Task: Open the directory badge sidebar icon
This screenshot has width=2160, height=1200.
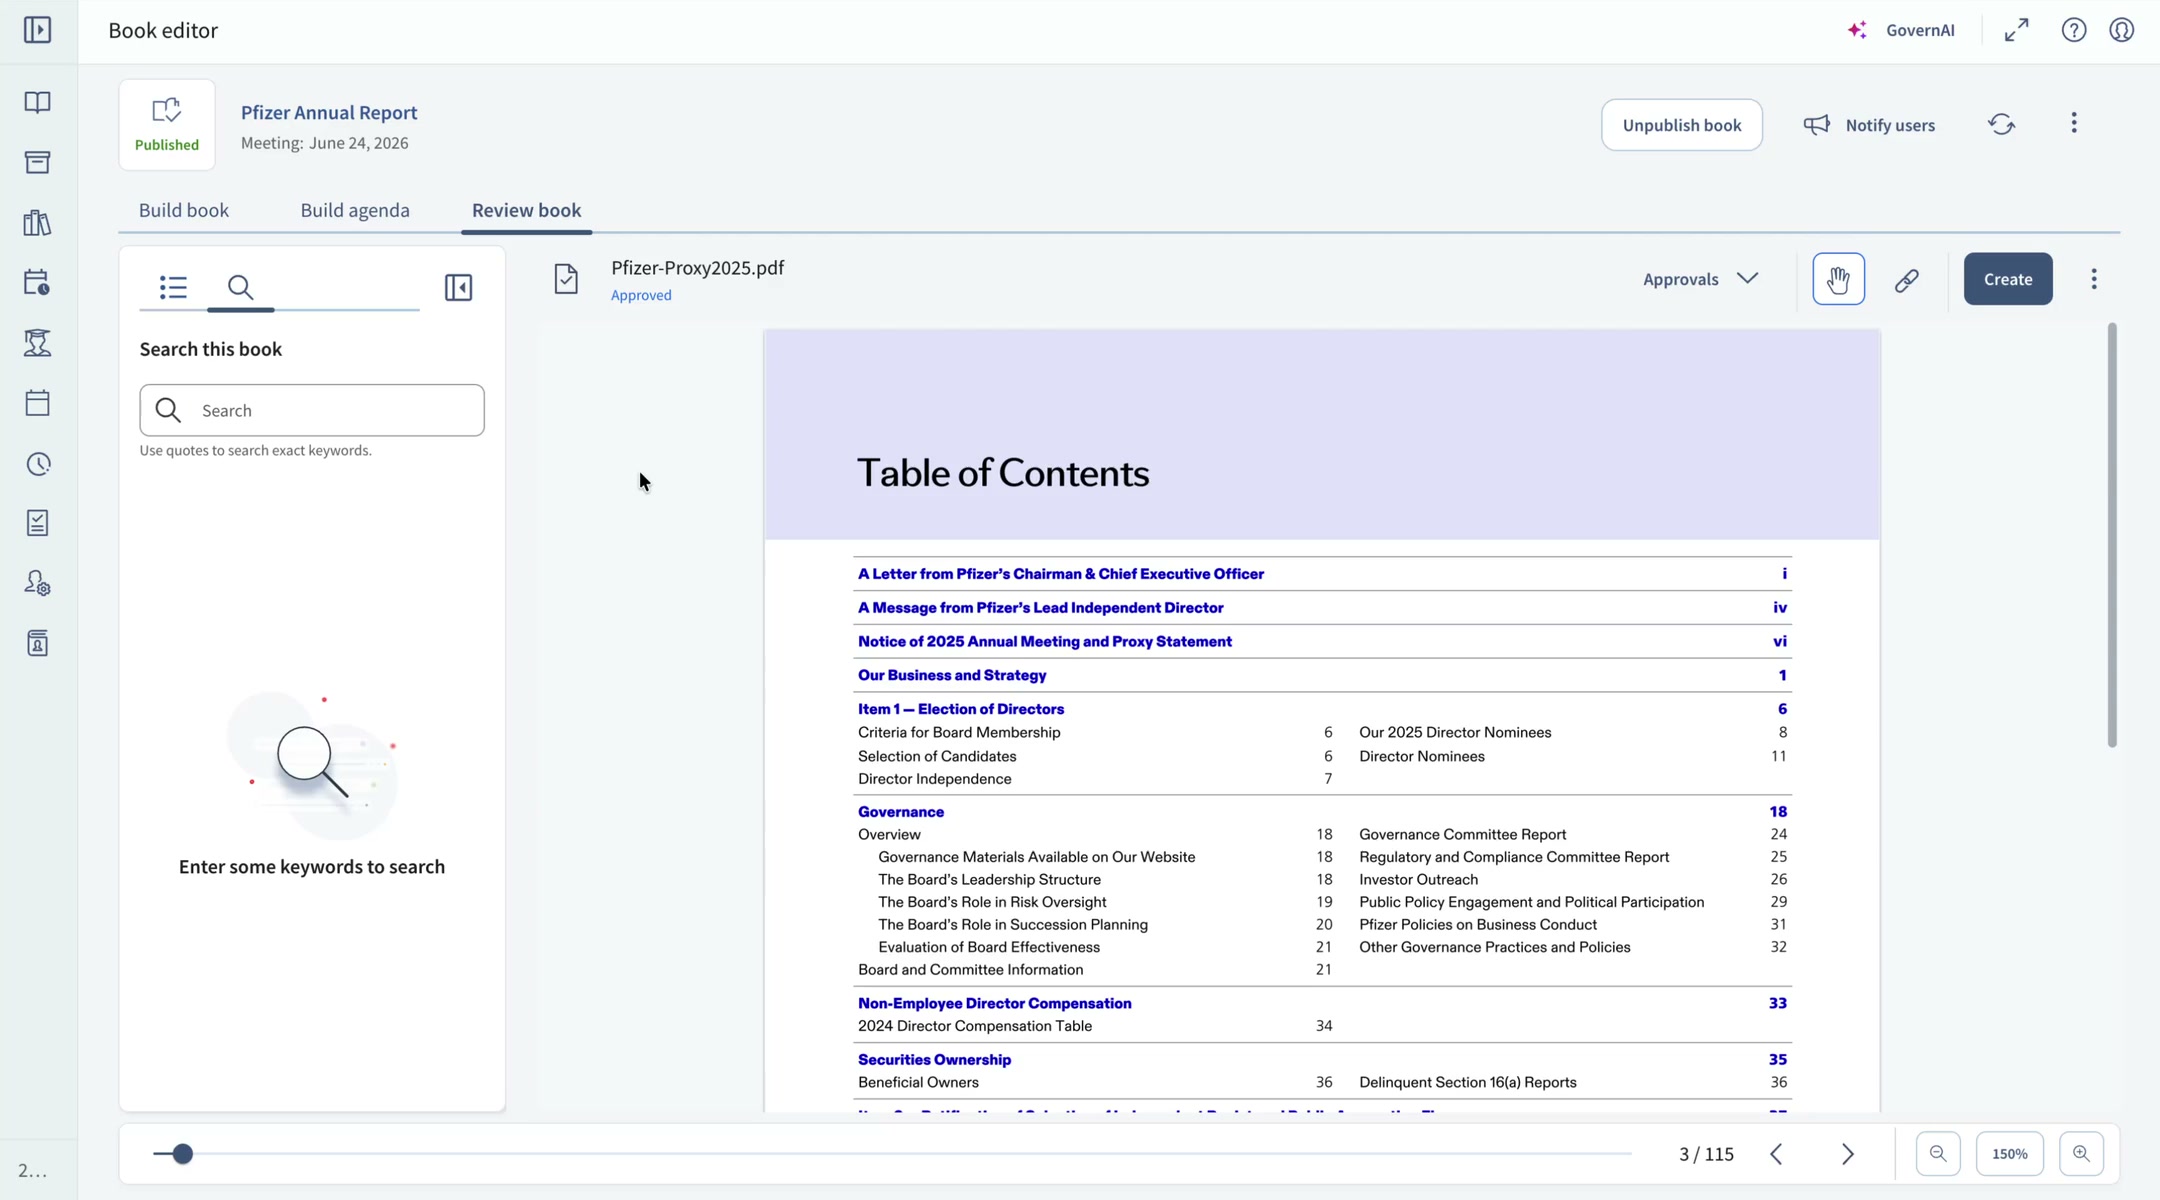Action: [x=37, y=643]
